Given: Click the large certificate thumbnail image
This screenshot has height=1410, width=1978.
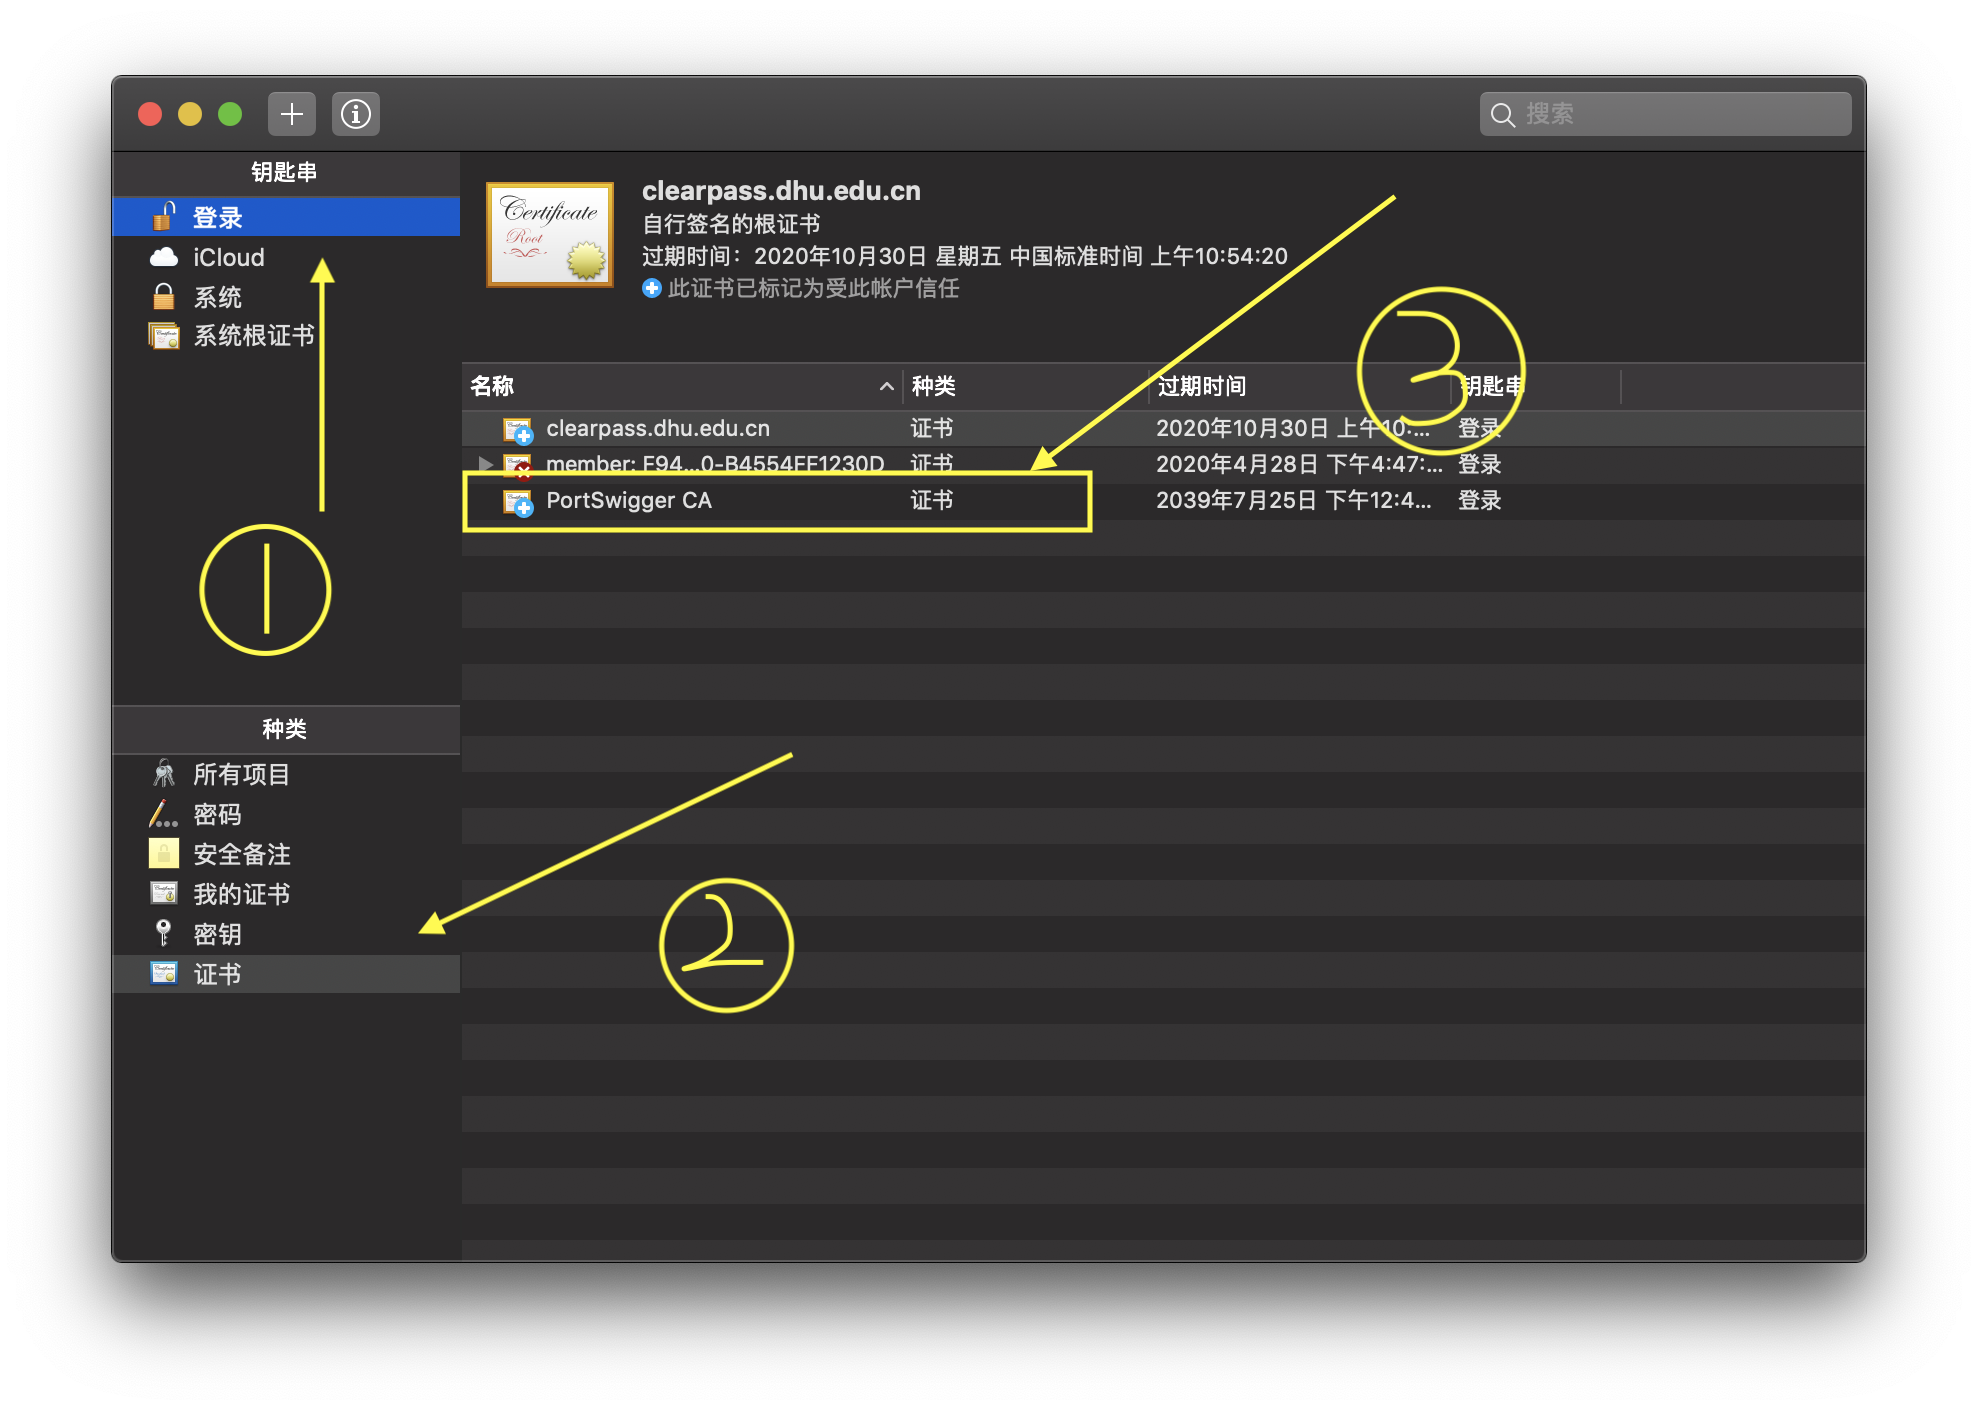Looking at the screenshot, I should (549, 235).
